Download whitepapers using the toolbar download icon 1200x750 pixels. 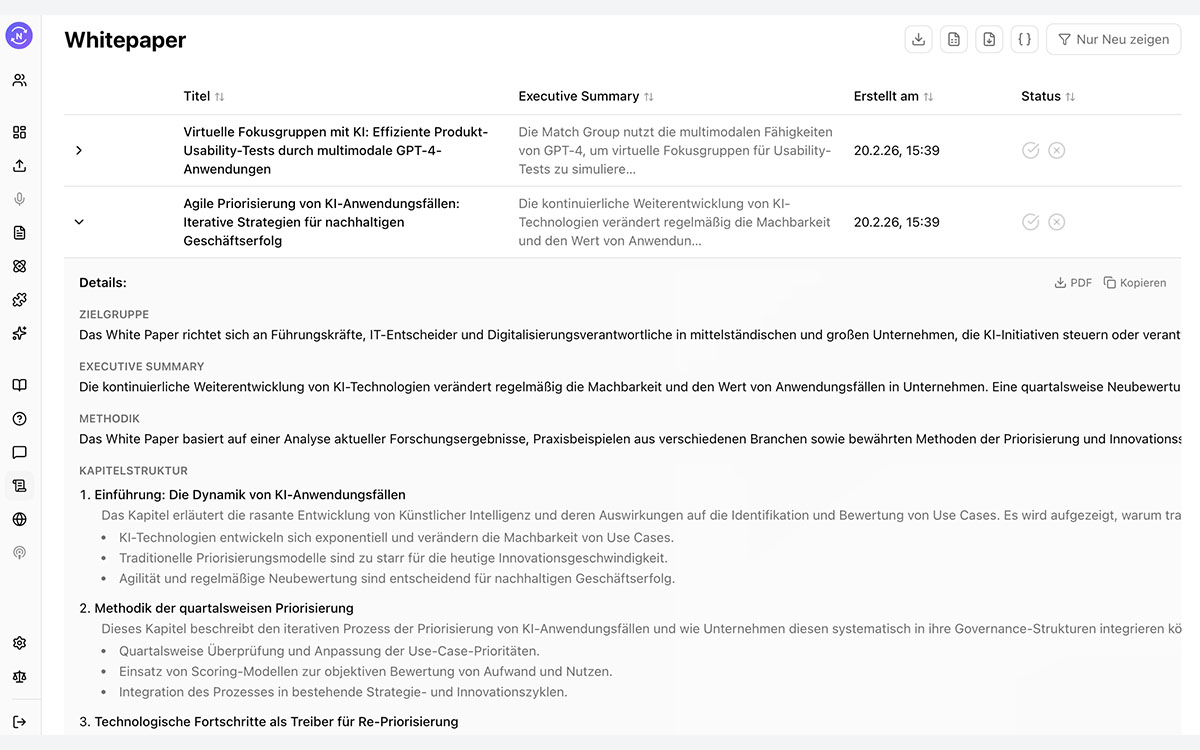[x=918, y=38]
